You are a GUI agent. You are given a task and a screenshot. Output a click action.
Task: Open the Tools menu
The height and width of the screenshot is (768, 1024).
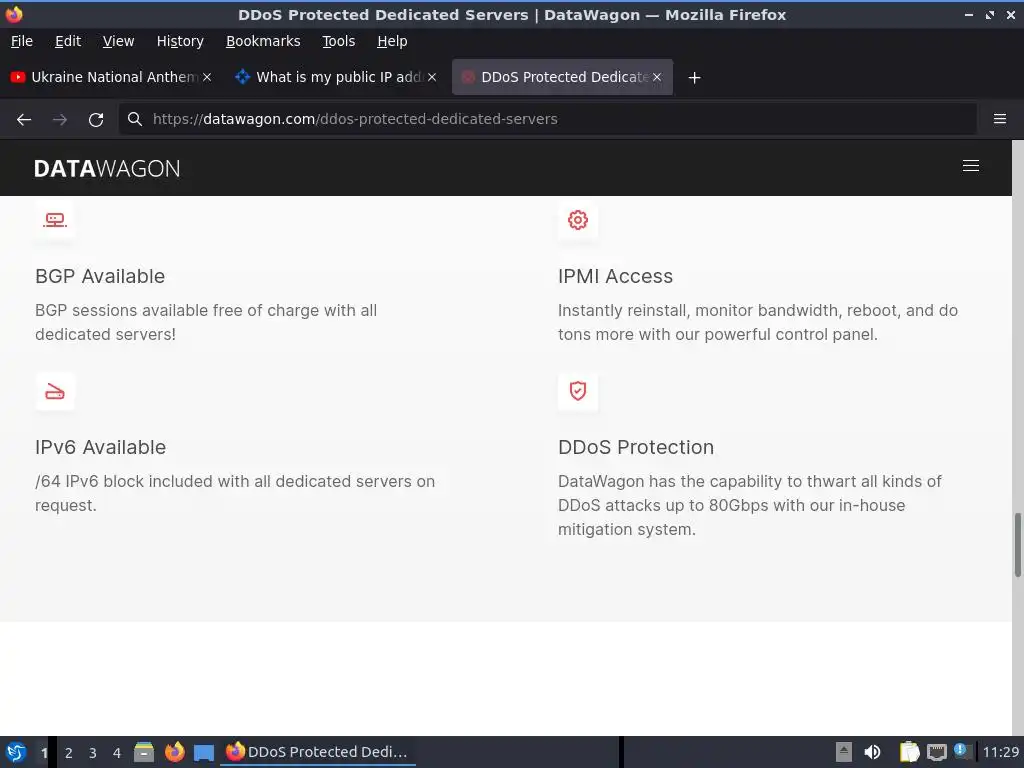[x=338, y=41]
